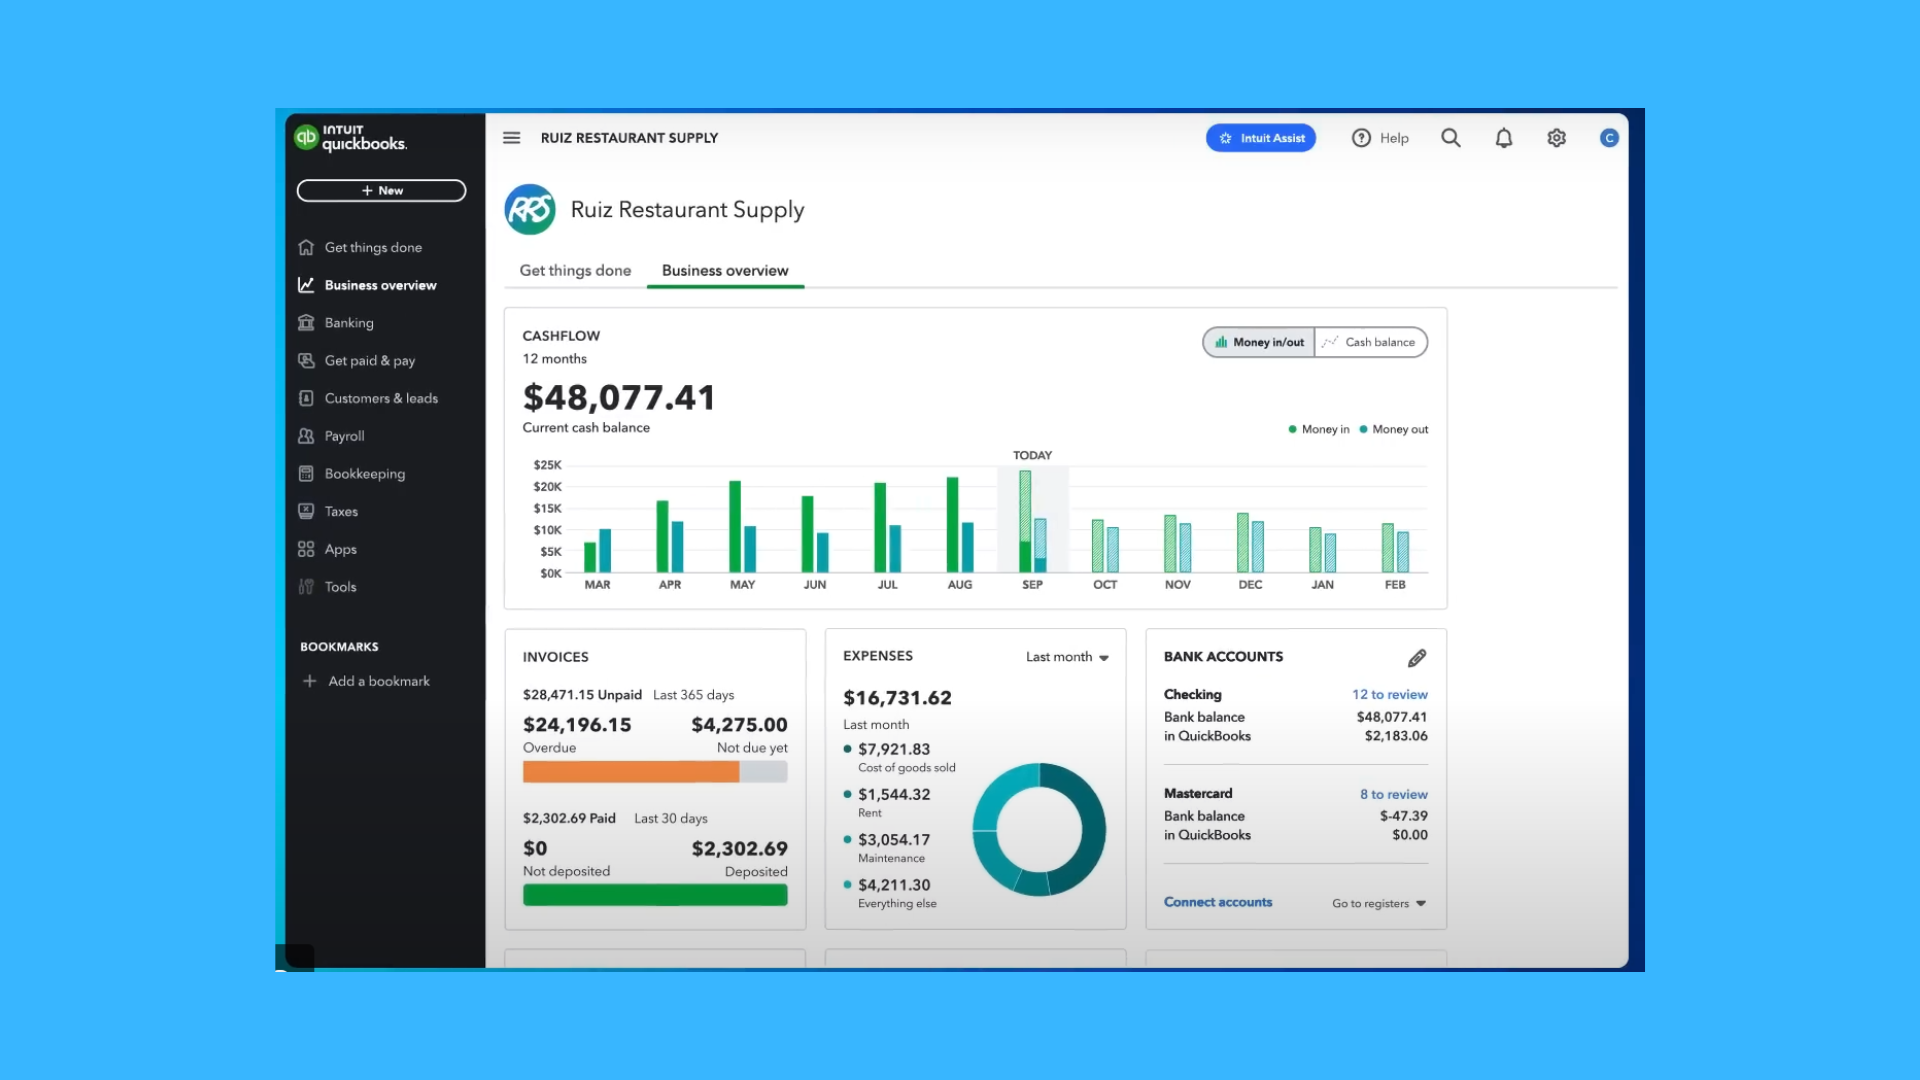
Task: Click the user profile avatar
Action: tap(1608, 138)
